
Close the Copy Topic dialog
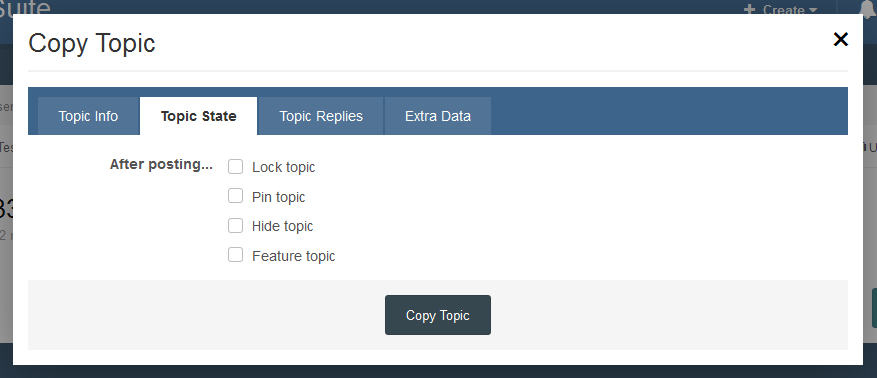pyautogui.click(x=841, y=39)
